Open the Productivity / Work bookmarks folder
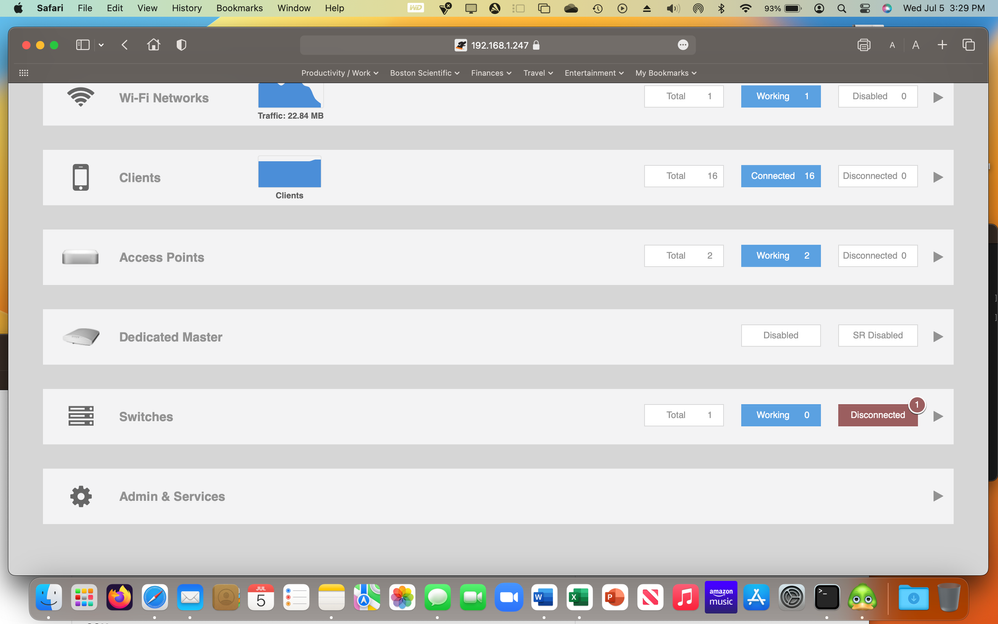The image size is (998, 624). click(x=339, y=73)
